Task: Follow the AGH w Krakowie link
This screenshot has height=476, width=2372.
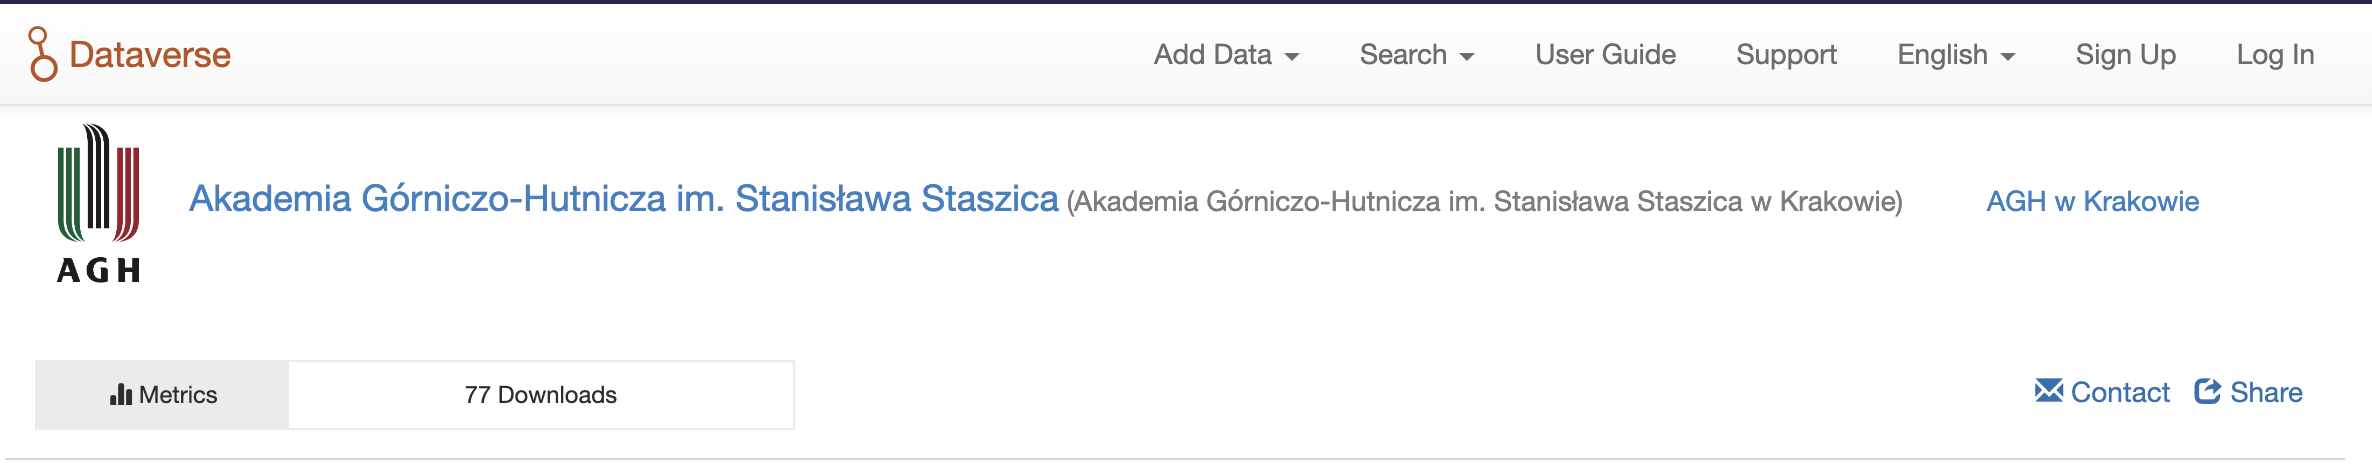Action: [x=2092, y=202]
